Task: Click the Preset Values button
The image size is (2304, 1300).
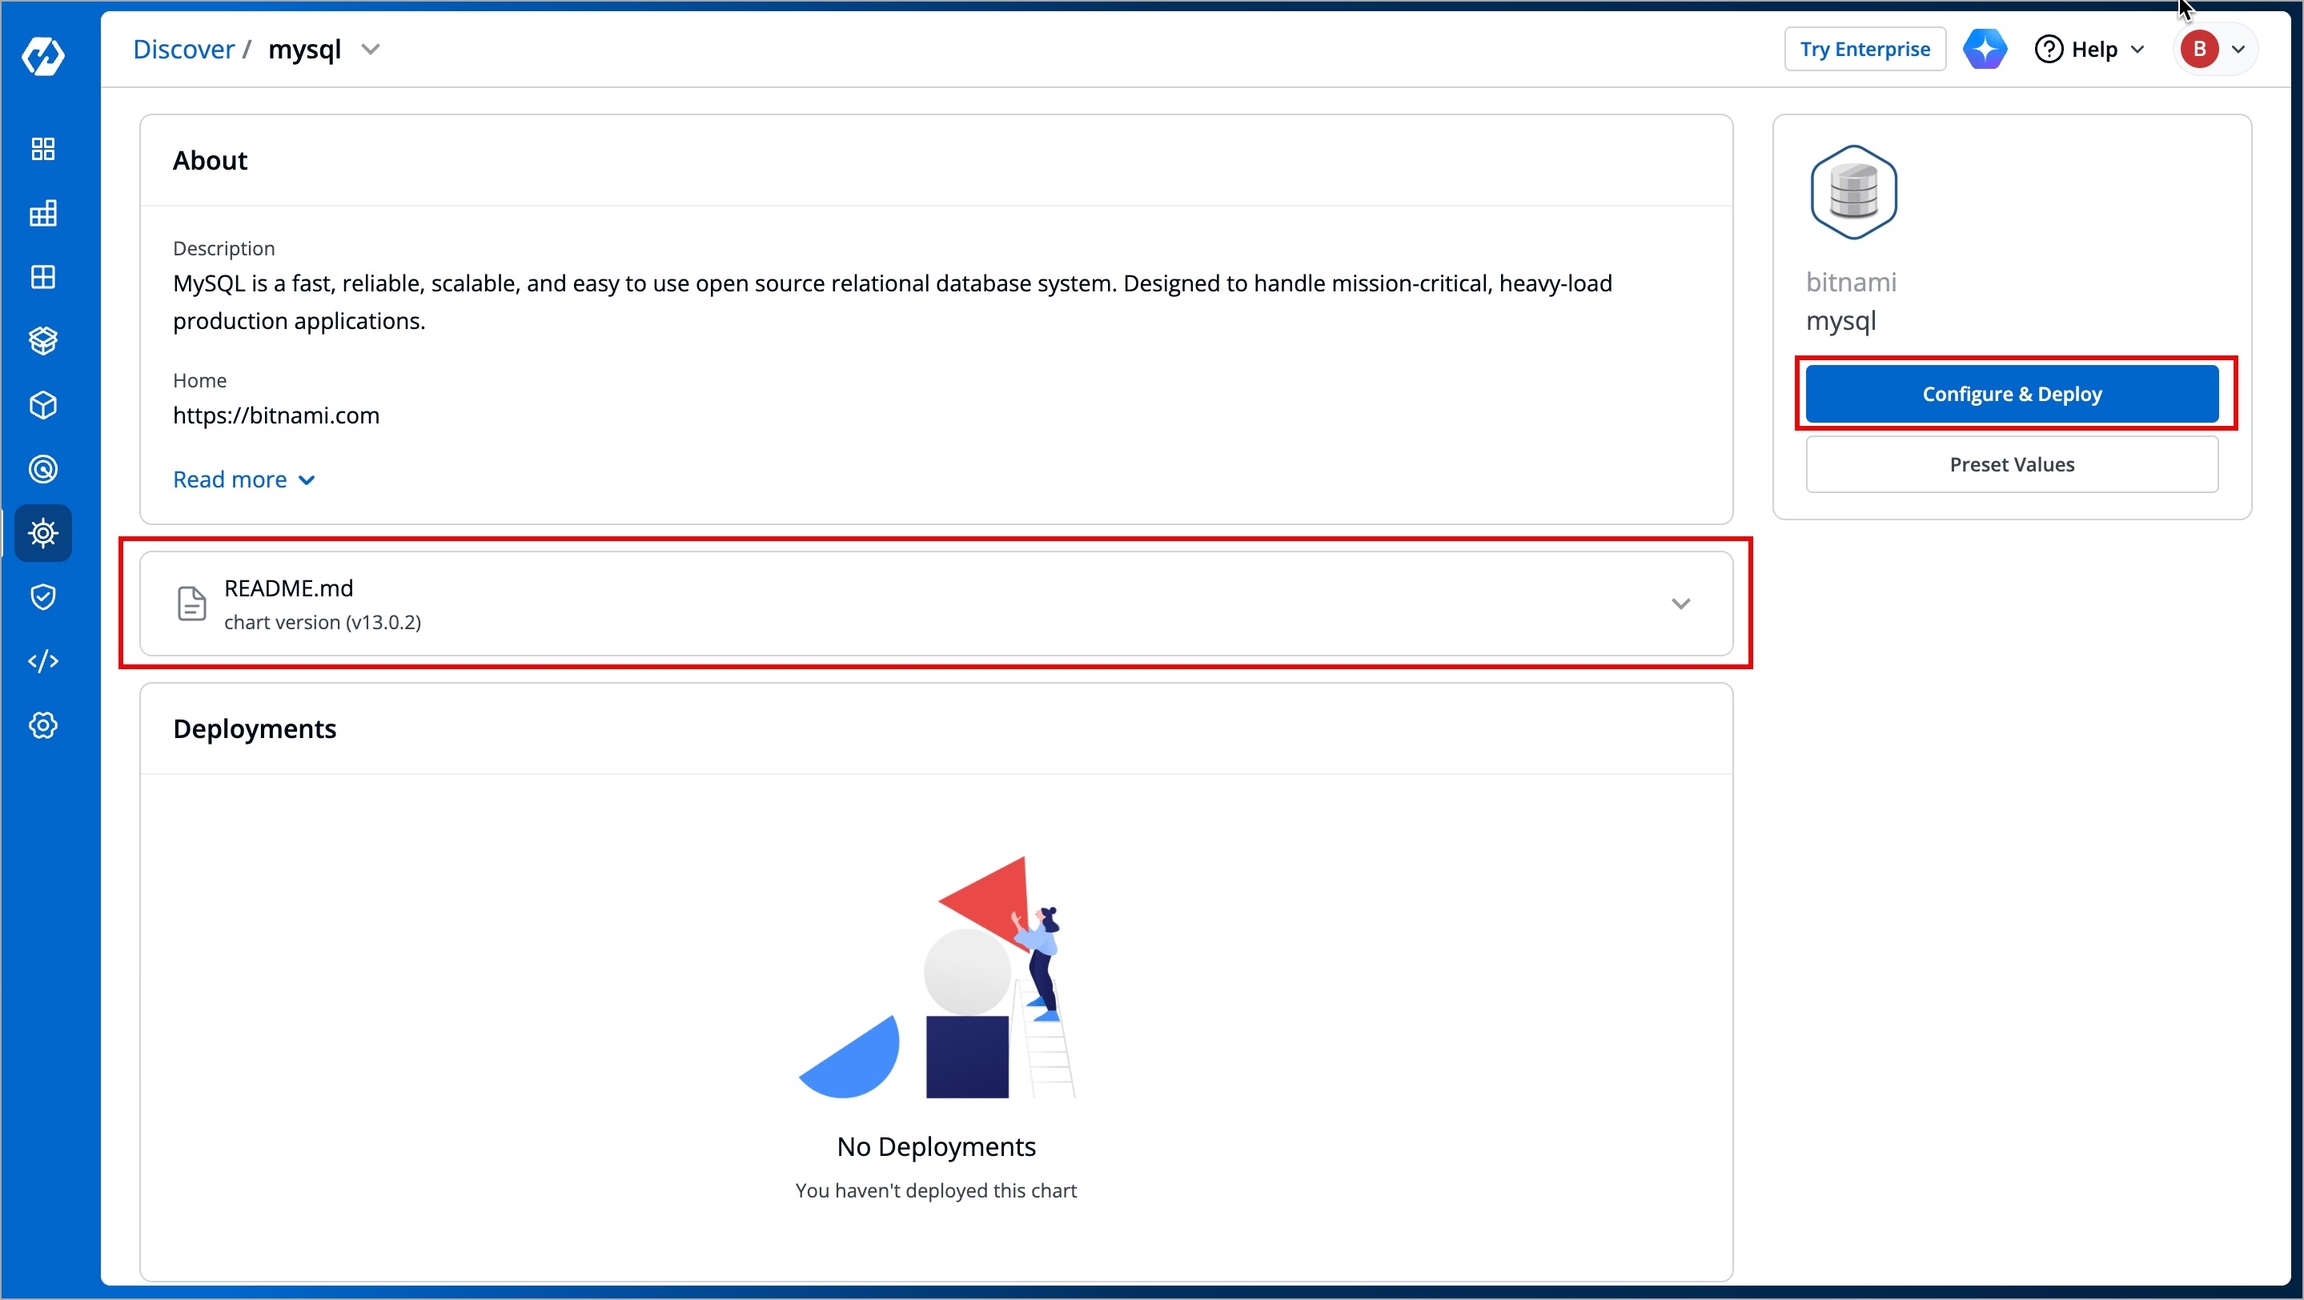Action: 2011,465
